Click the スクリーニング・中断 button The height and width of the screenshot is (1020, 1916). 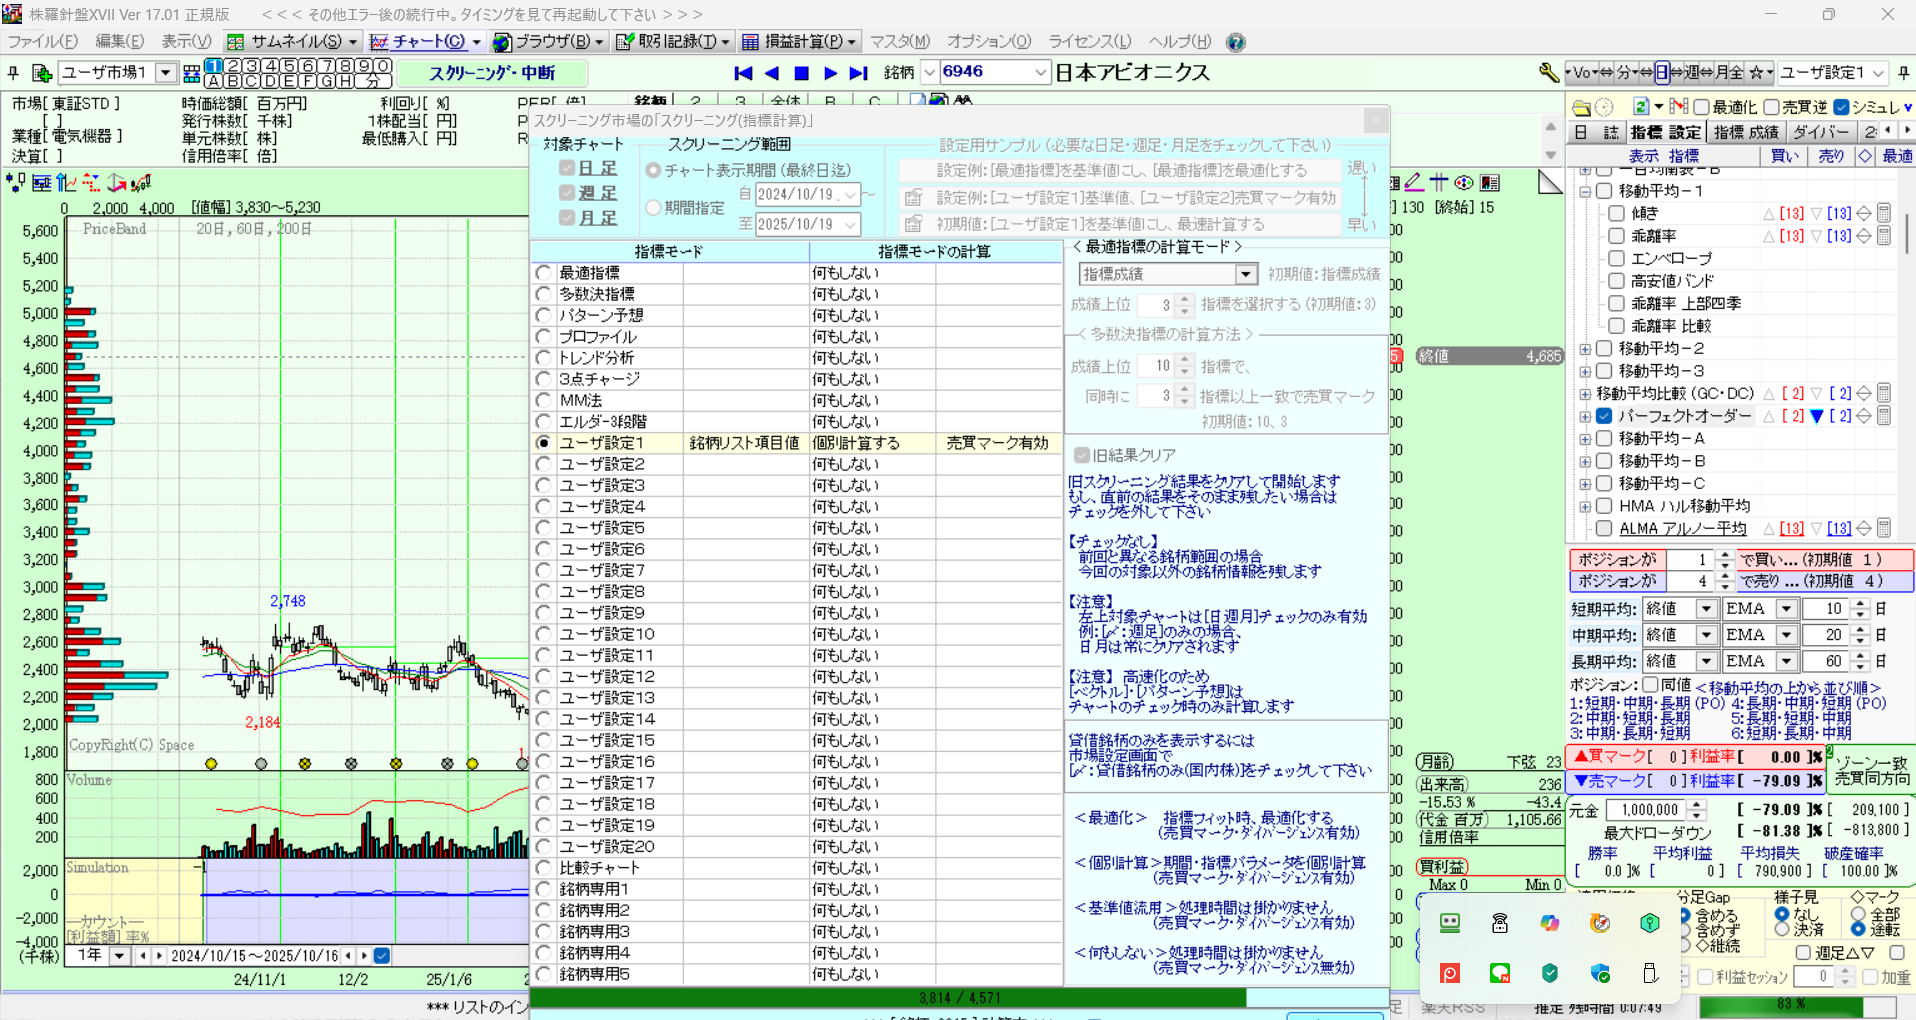492,73
